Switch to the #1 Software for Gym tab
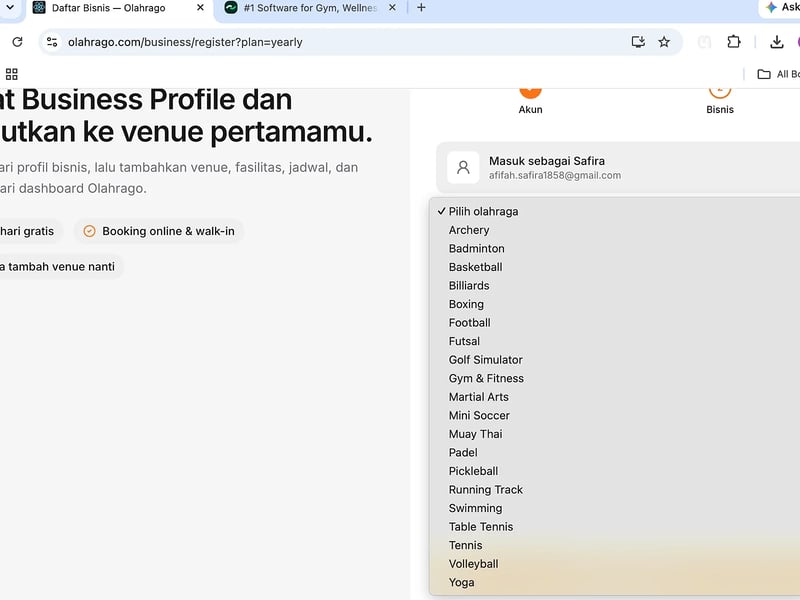800x600 pixels. pyautogui.click(x=310, y=8)
